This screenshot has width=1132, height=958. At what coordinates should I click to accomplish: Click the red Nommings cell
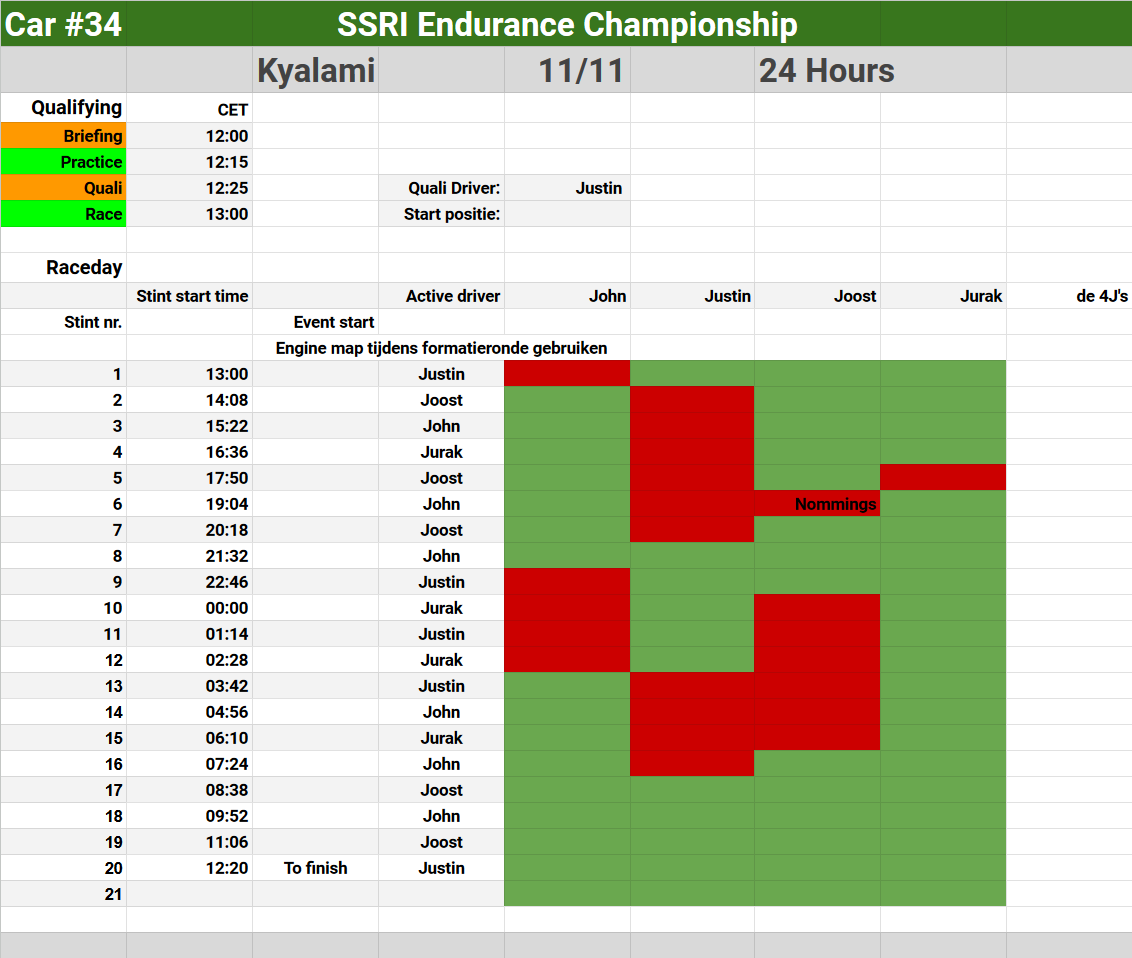point(817,504)
